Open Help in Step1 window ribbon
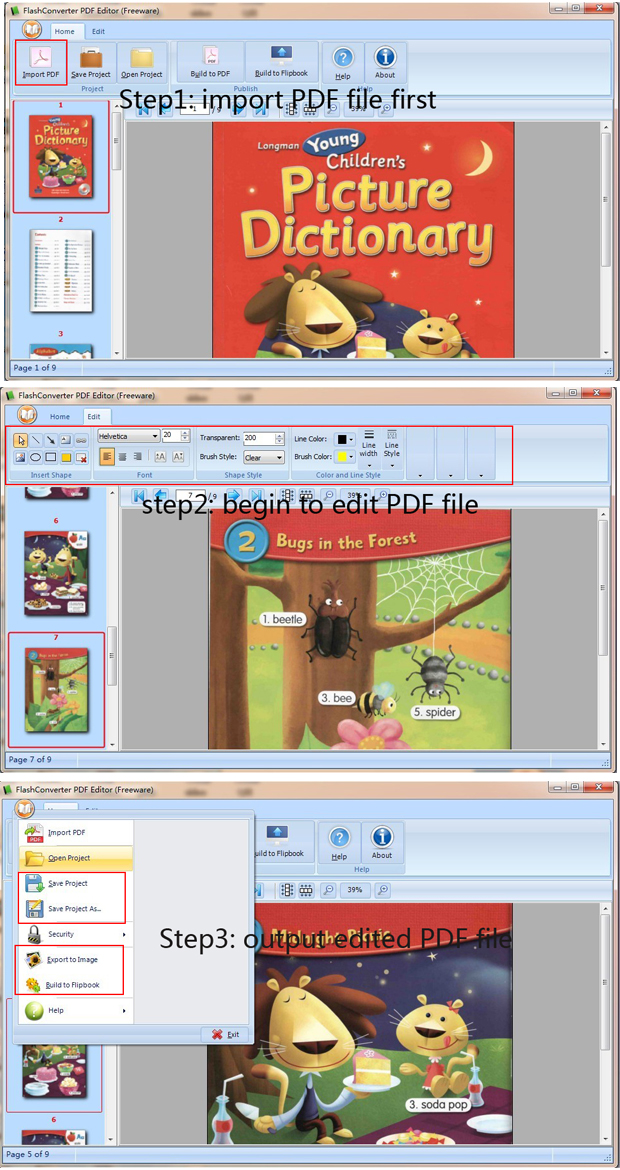Screen dimensions: 620x1170 tap(343, 62)
